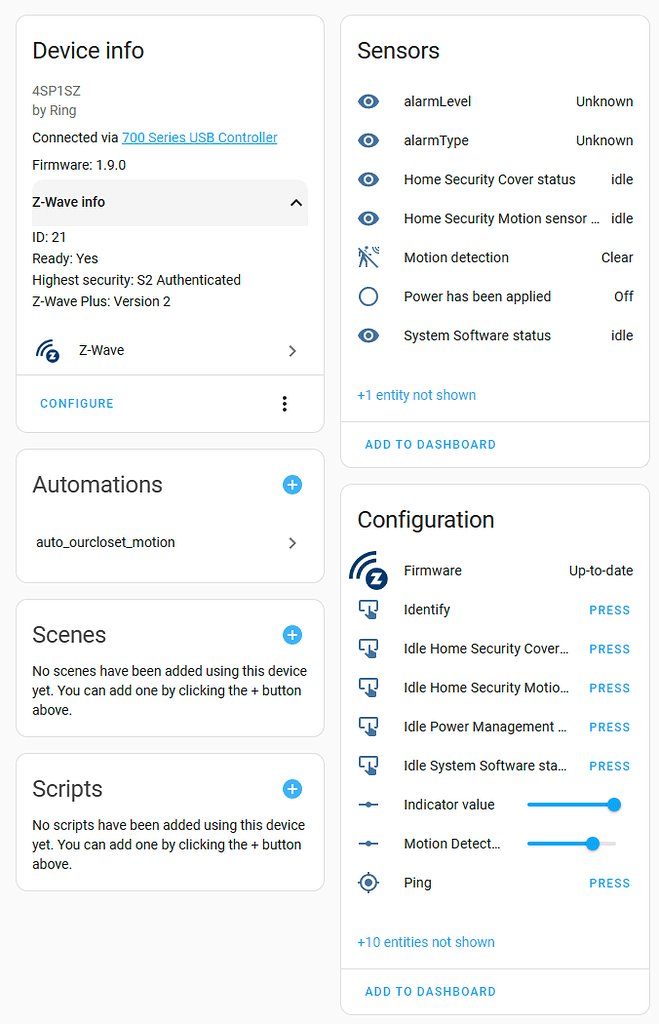Select the eye icon next to alarmLevel
The height and width of the screenshot is (1024, 659).
coord(369,101)
